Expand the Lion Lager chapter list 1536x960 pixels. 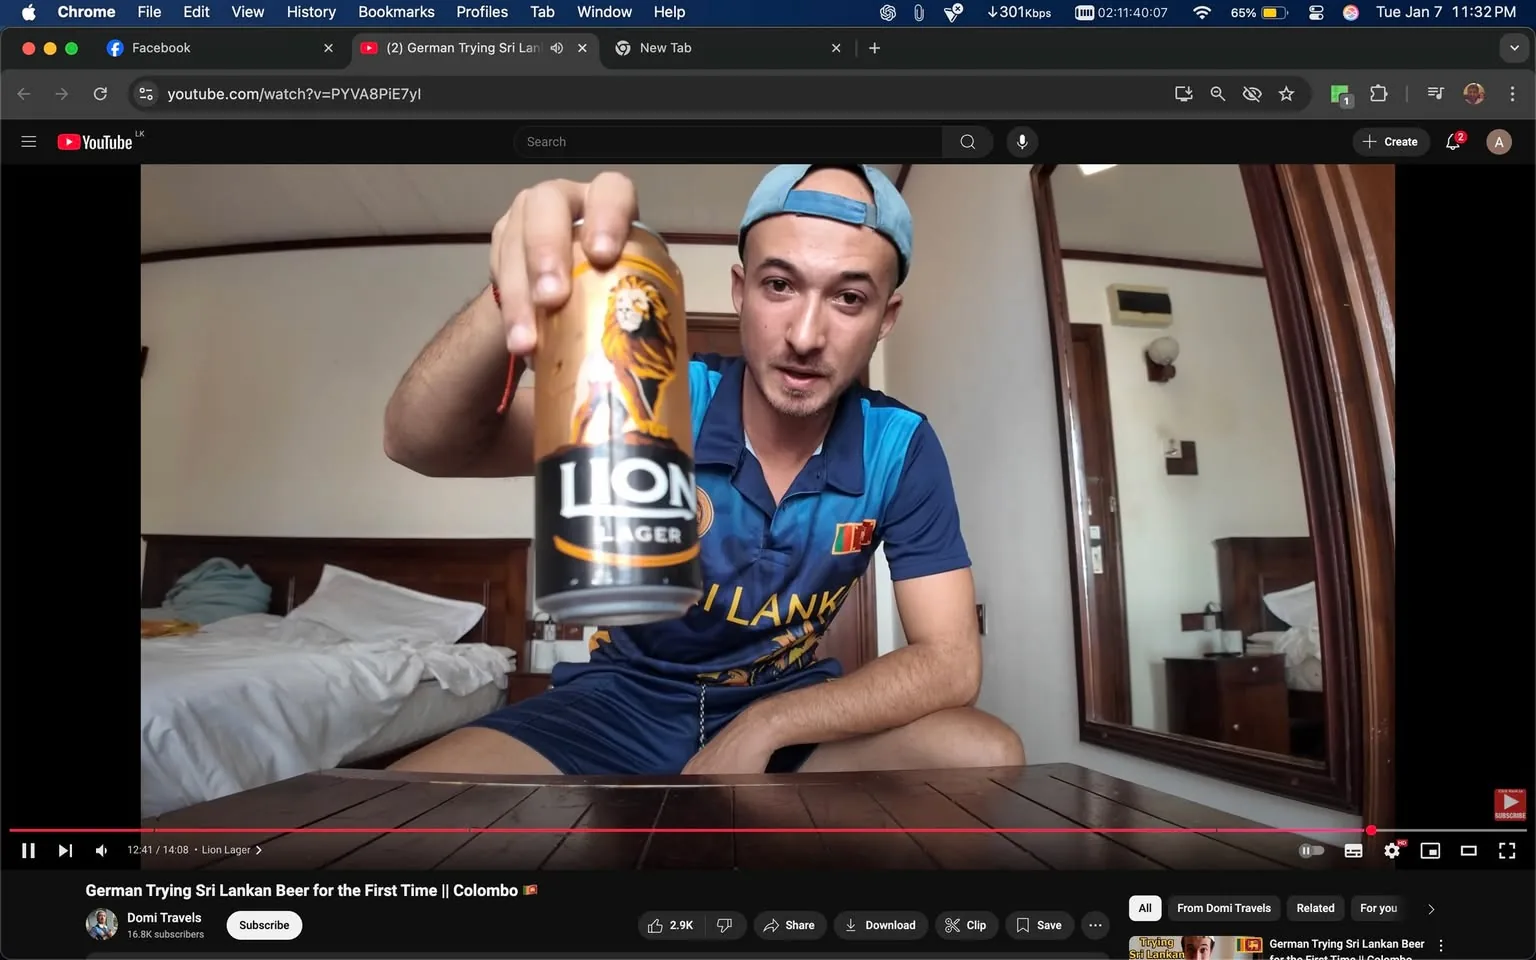(x=230, y=850)
